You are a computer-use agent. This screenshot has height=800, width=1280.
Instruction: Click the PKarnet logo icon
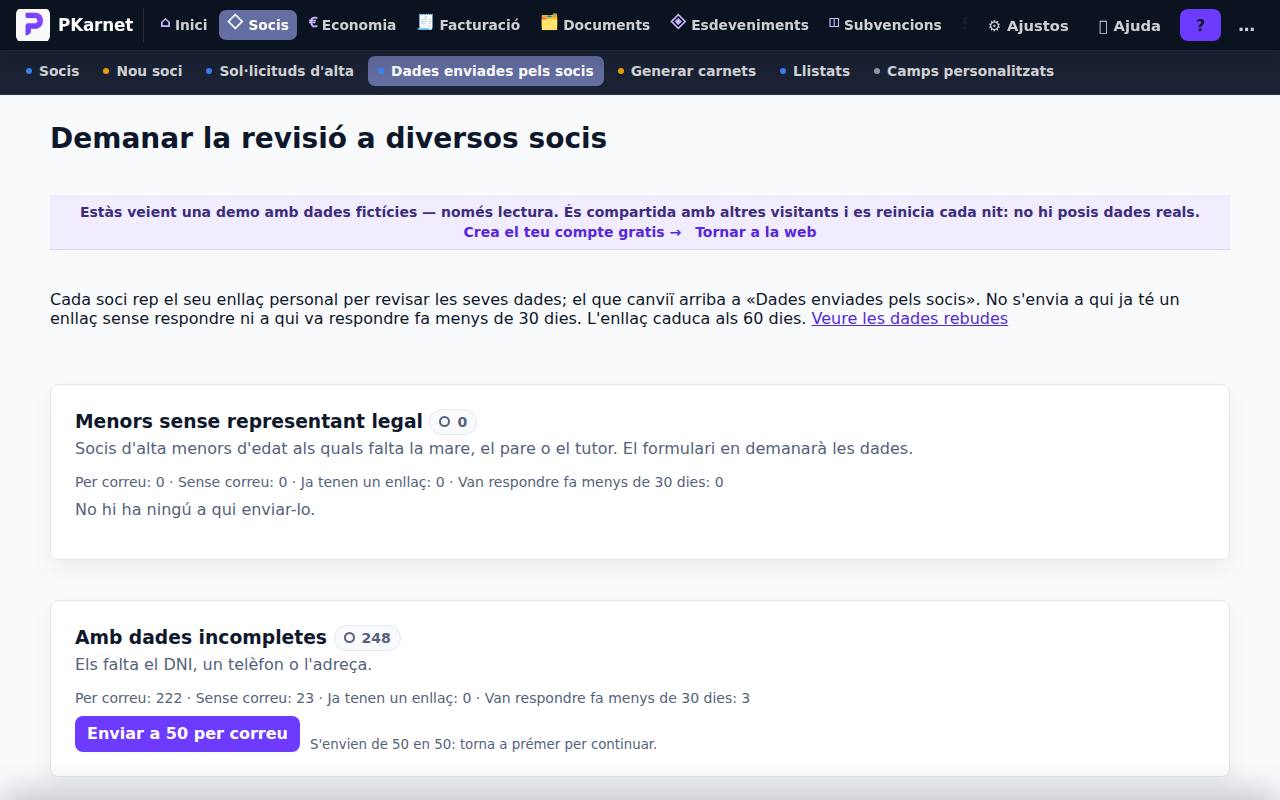(33, 25)
